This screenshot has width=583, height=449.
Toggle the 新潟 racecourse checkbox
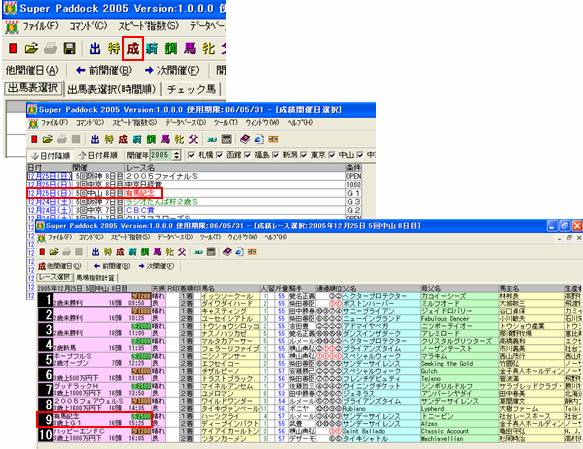pyautogui.click(x=276, y=155)
